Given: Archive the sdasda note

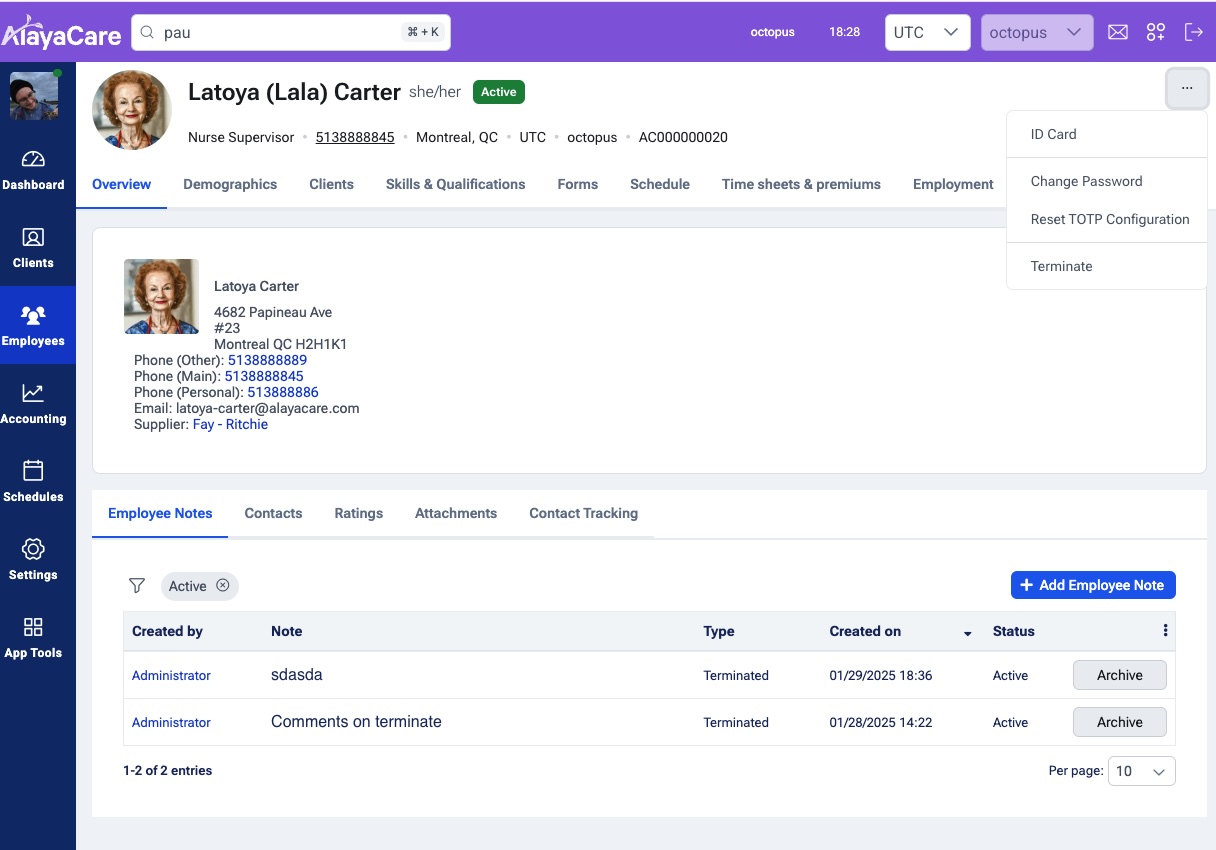Looking at the screenshot, I should pyautogui.click(x=1119, y=675).
